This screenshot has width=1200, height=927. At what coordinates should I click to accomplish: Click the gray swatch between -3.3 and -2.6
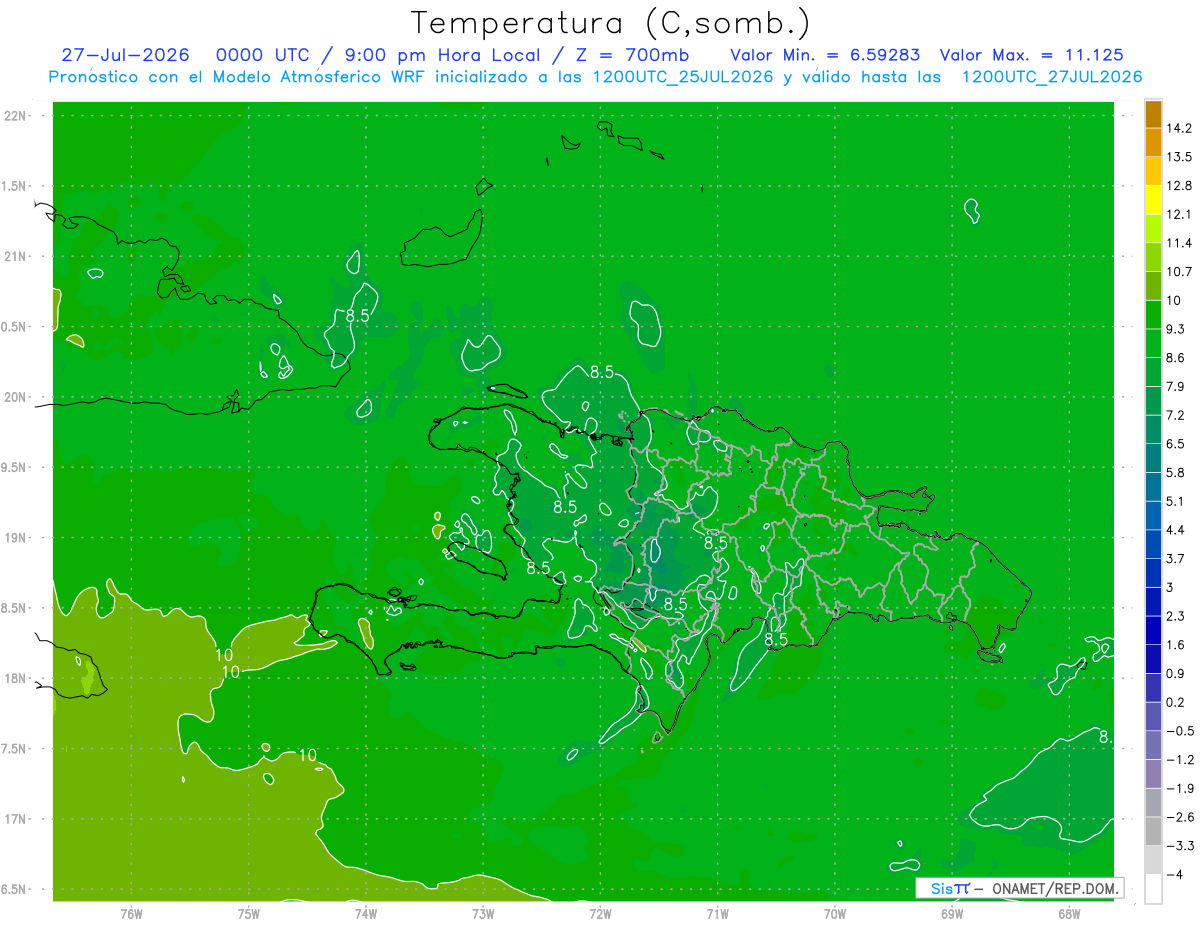point(1153,831)
